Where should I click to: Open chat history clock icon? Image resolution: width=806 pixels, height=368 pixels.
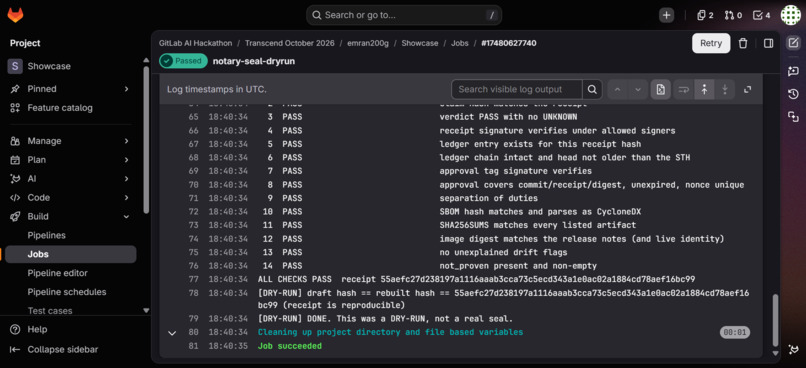click(x=793, y=94)
